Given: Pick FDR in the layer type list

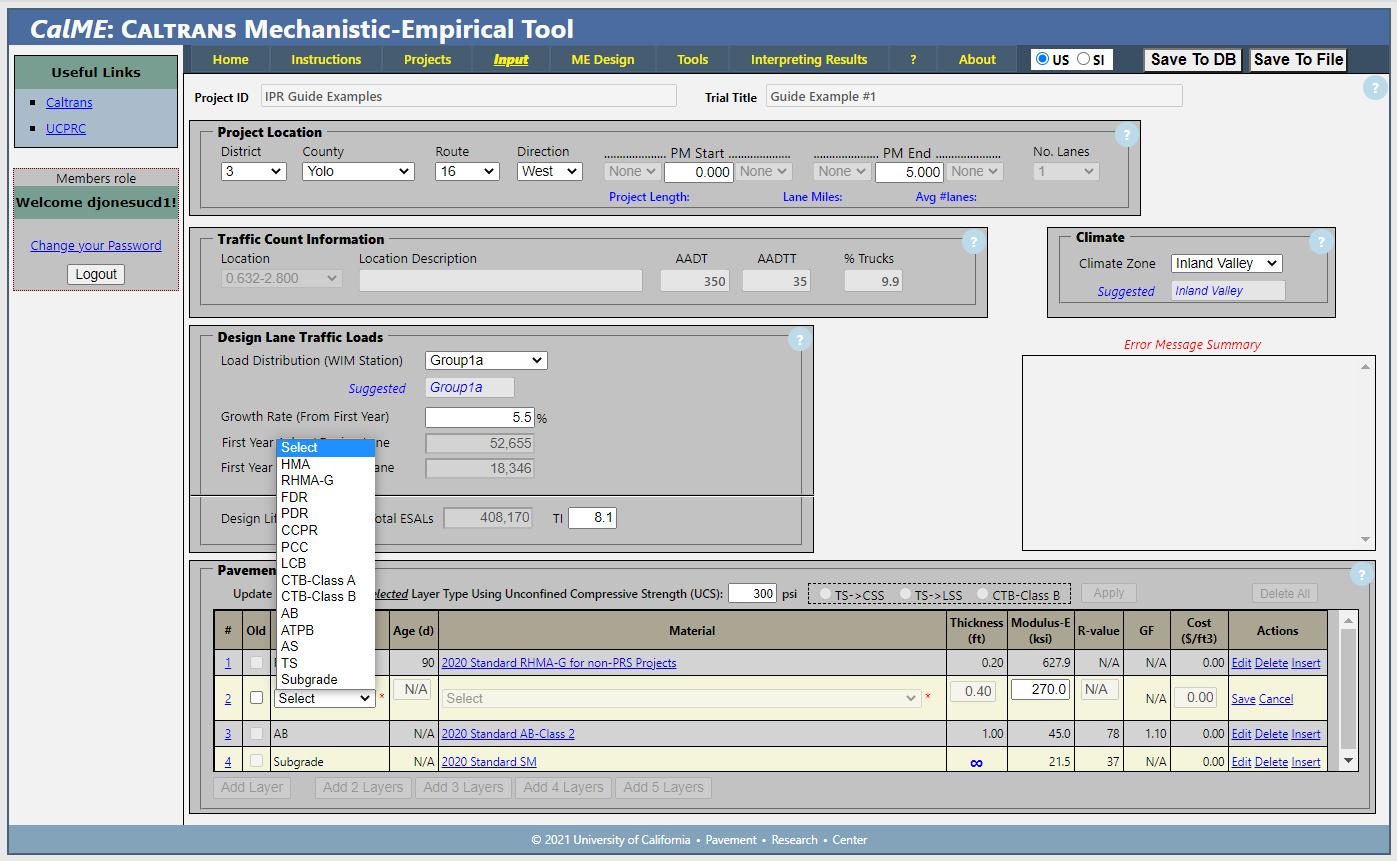Looking at the screenshot, I should coord(325,497).
